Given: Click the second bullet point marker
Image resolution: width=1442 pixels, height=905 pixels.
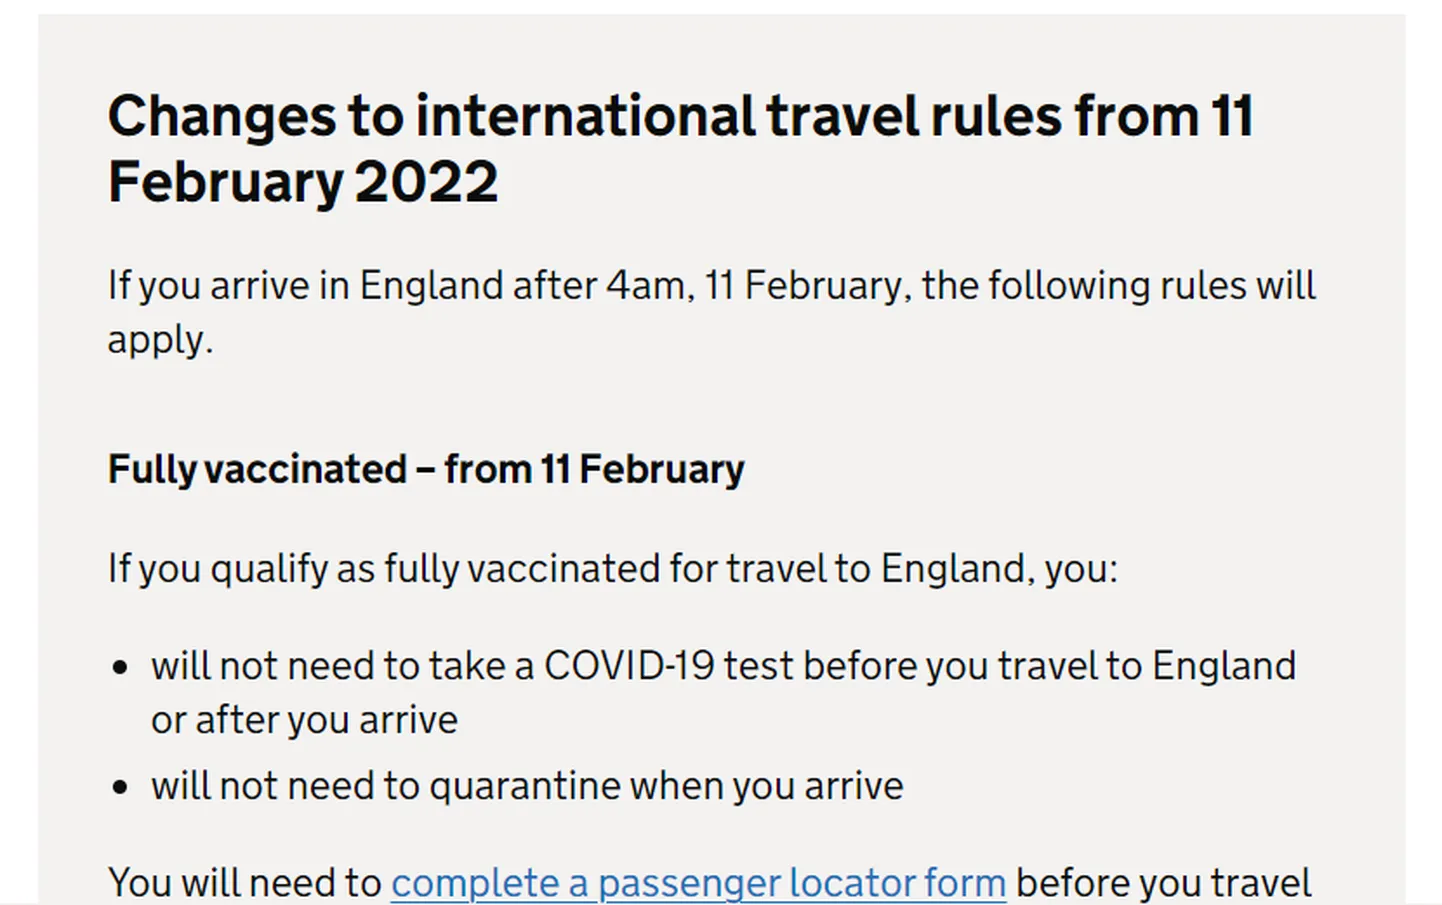Looking at the screenshot, I should (121, 787).
